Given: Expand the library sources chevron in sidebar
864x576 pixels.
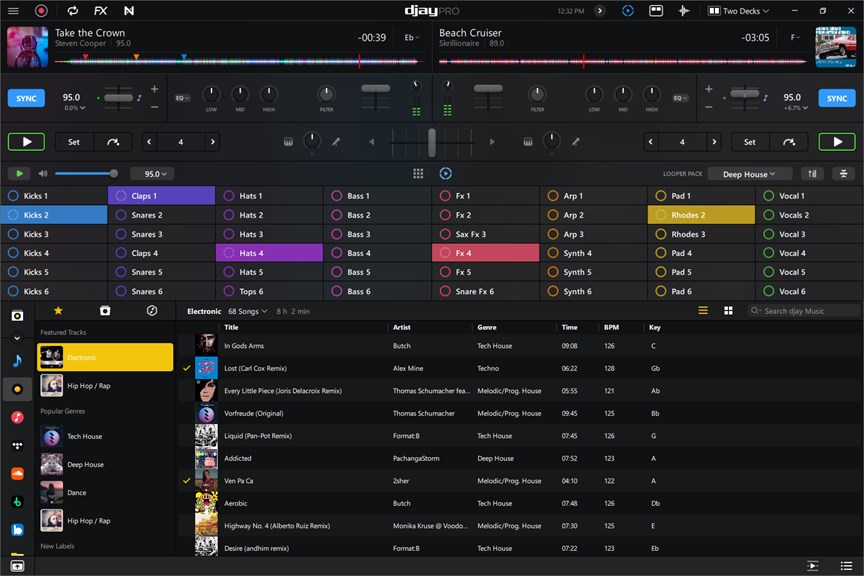Looking at the screenshot, I should pyautogui.click(x=17, y=338).
